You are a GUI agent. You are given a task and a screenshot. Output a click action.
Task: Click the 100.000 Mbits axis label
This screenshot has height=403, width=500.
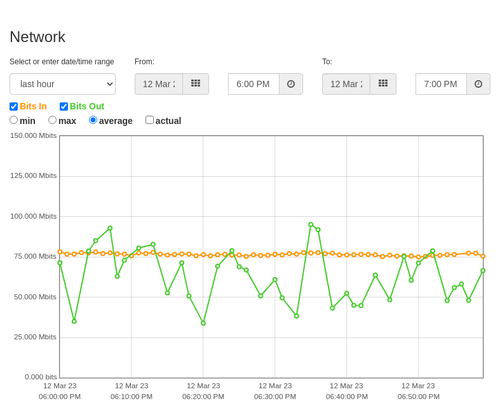[x=33, y=216]
